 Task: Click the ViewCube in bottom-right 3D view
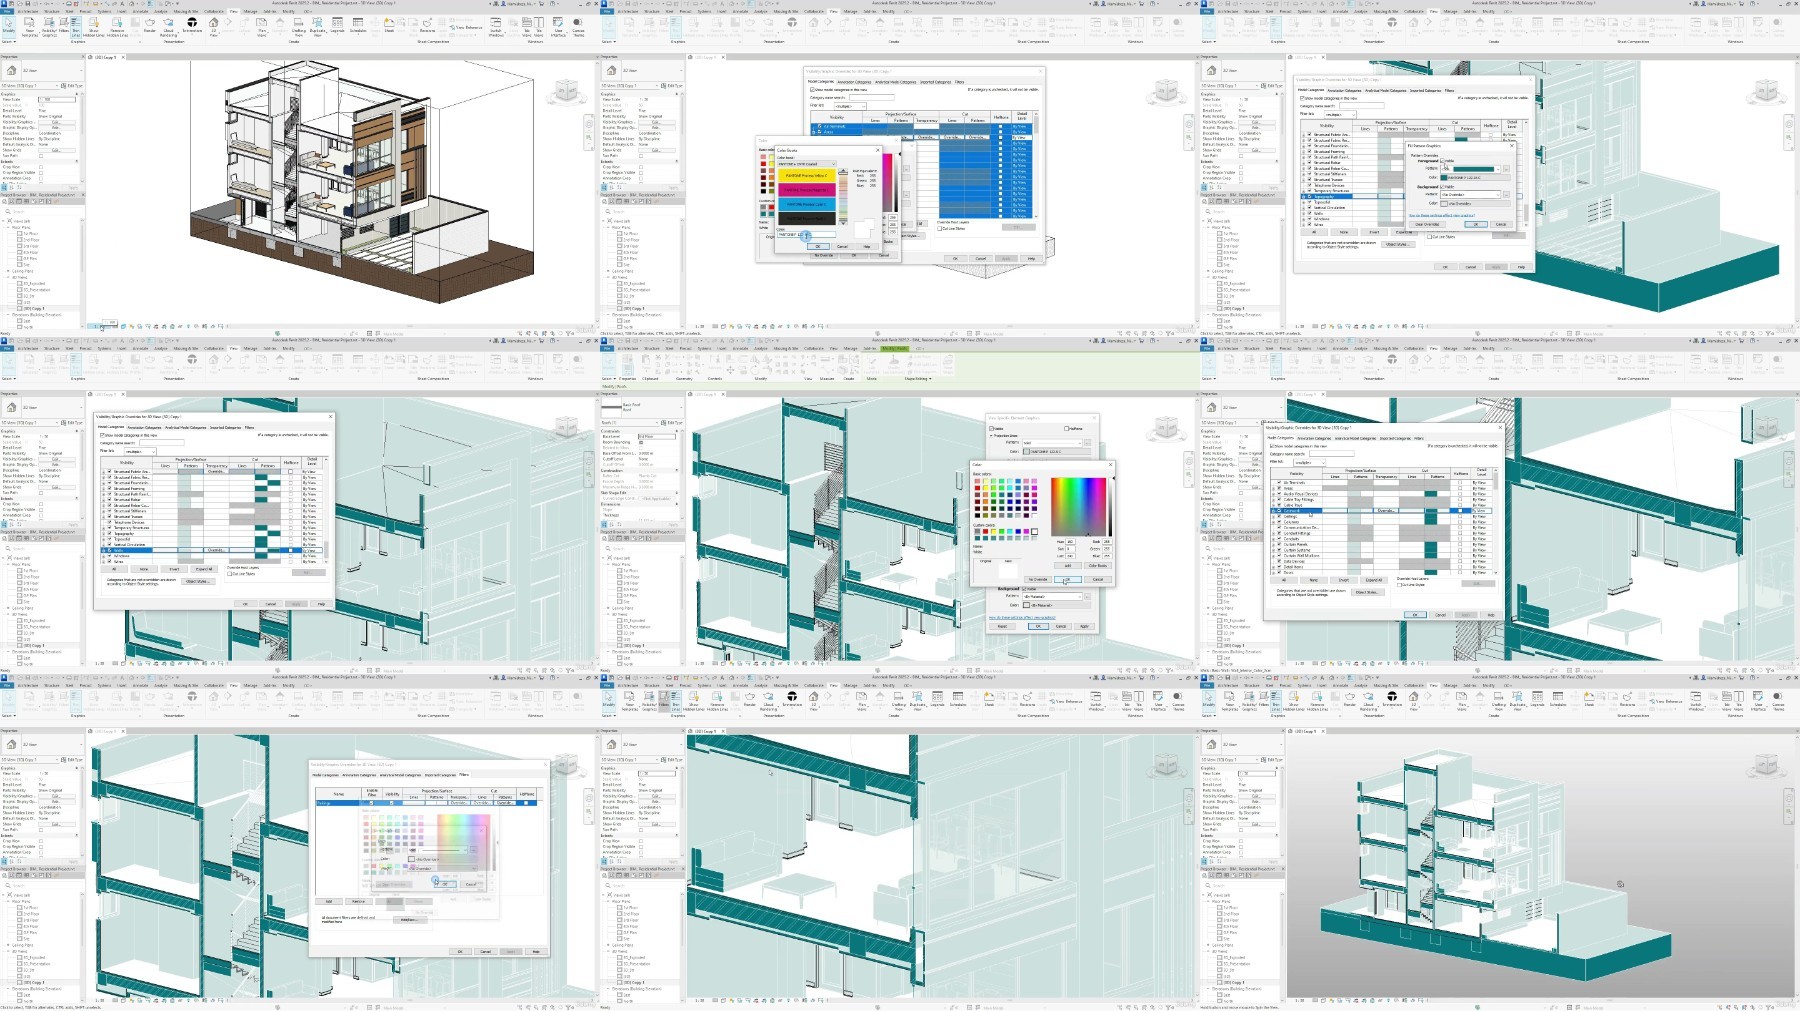pos(1766,766)
